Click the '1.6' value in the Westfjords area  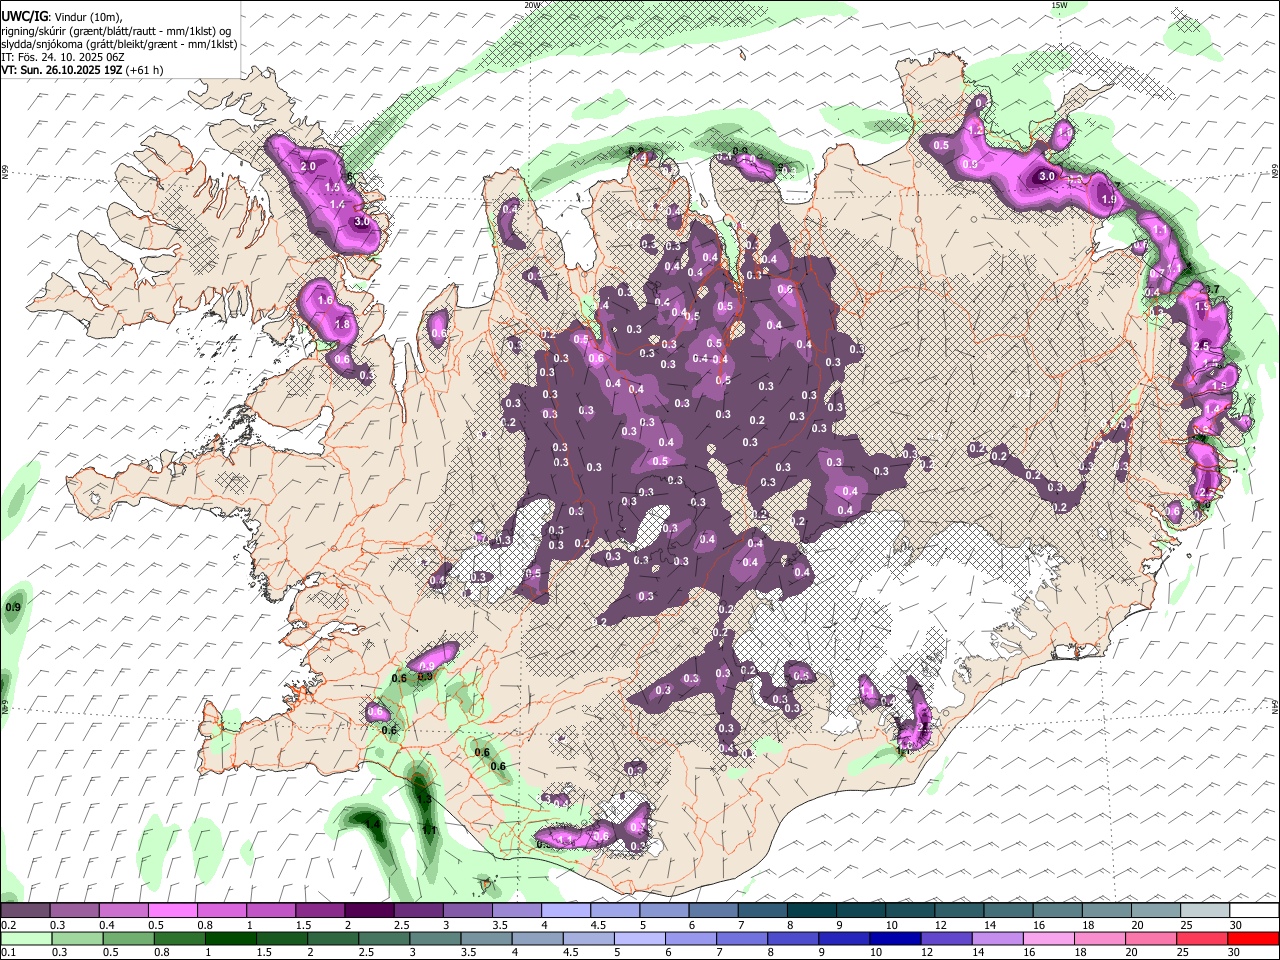[x=324, y=300]
